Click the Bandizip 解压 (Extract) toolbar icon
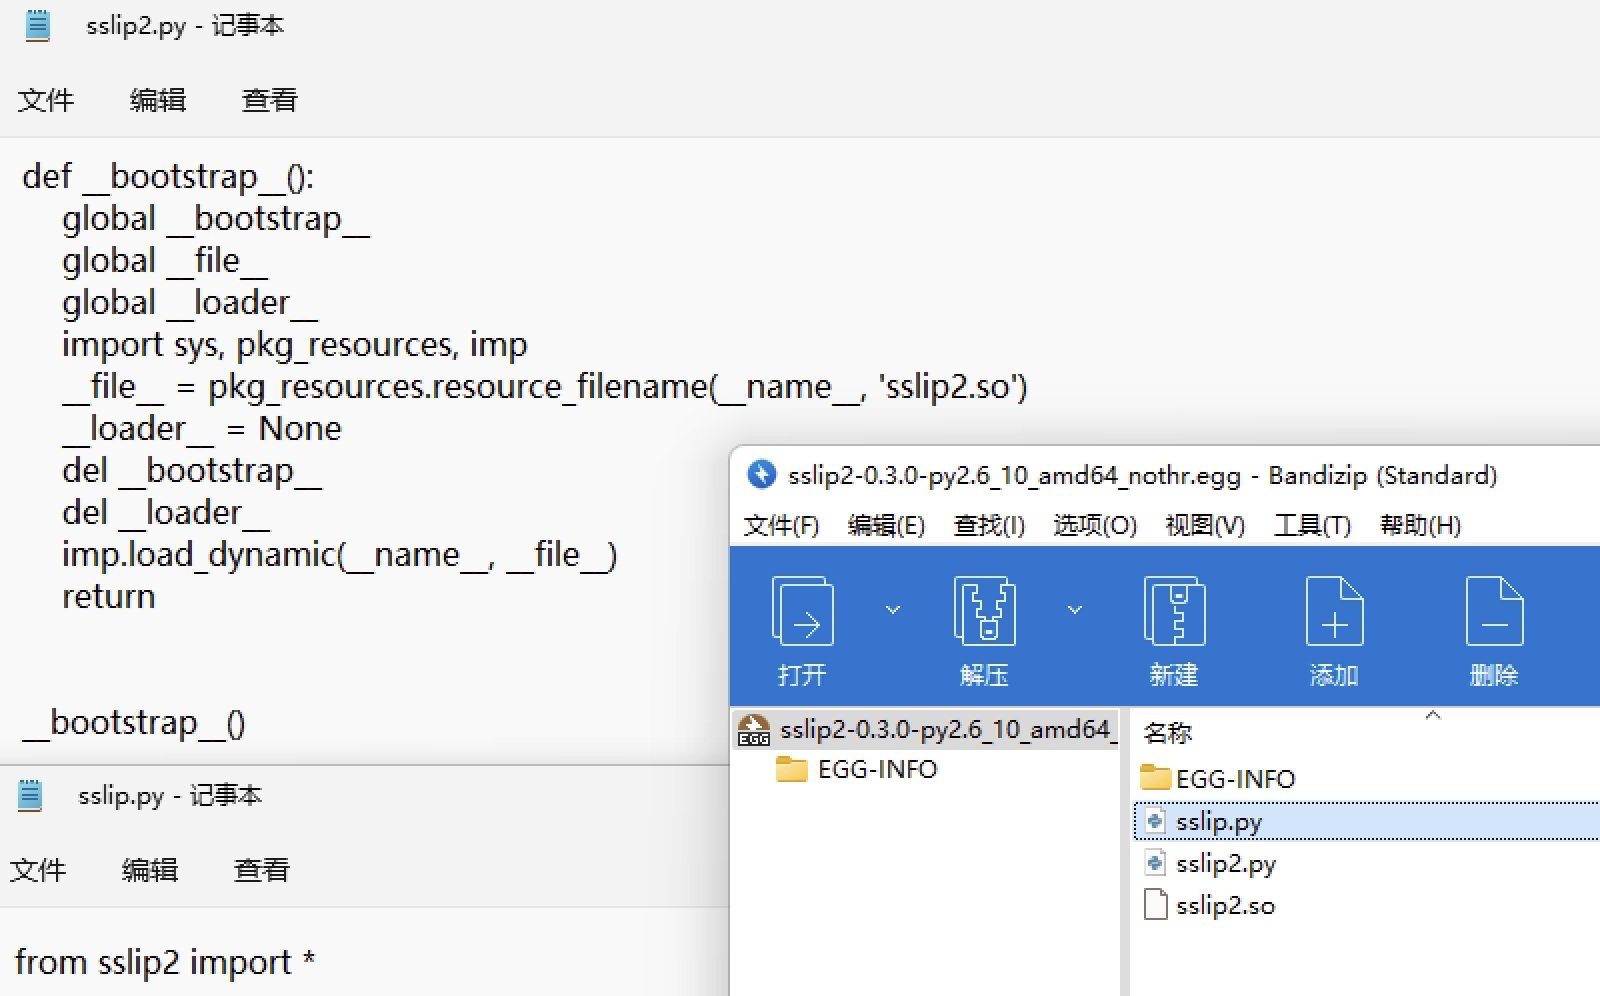 pyautogui.click(x=984, y=611)
